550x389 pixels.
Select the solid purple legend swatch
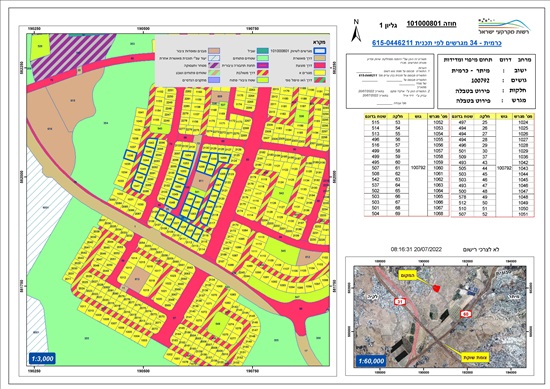pyautogui.click(x=263, y=65)
